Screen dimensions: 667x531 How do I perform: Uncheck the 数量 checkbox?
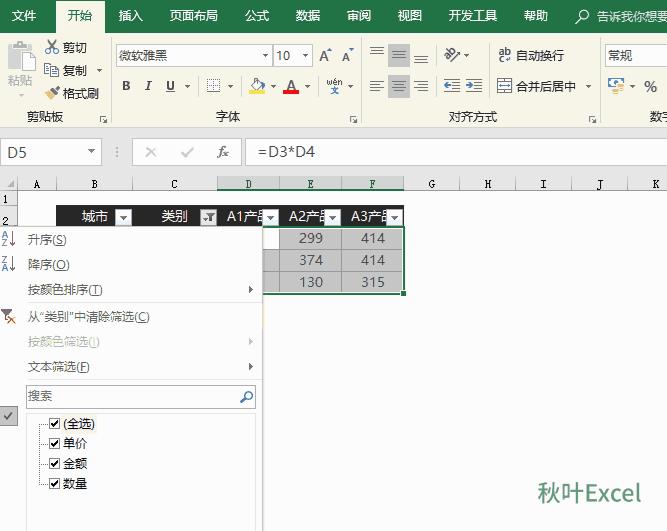[54, 483]
